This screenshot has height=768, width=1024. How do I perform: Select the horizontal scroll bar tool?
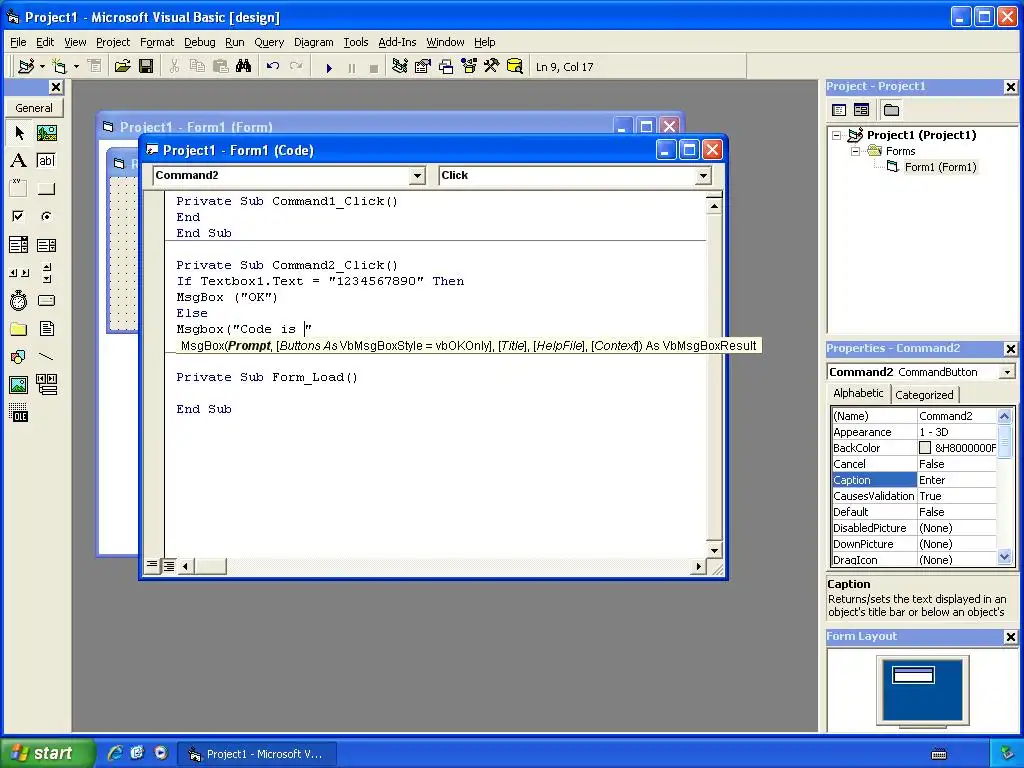pos(19,273)
